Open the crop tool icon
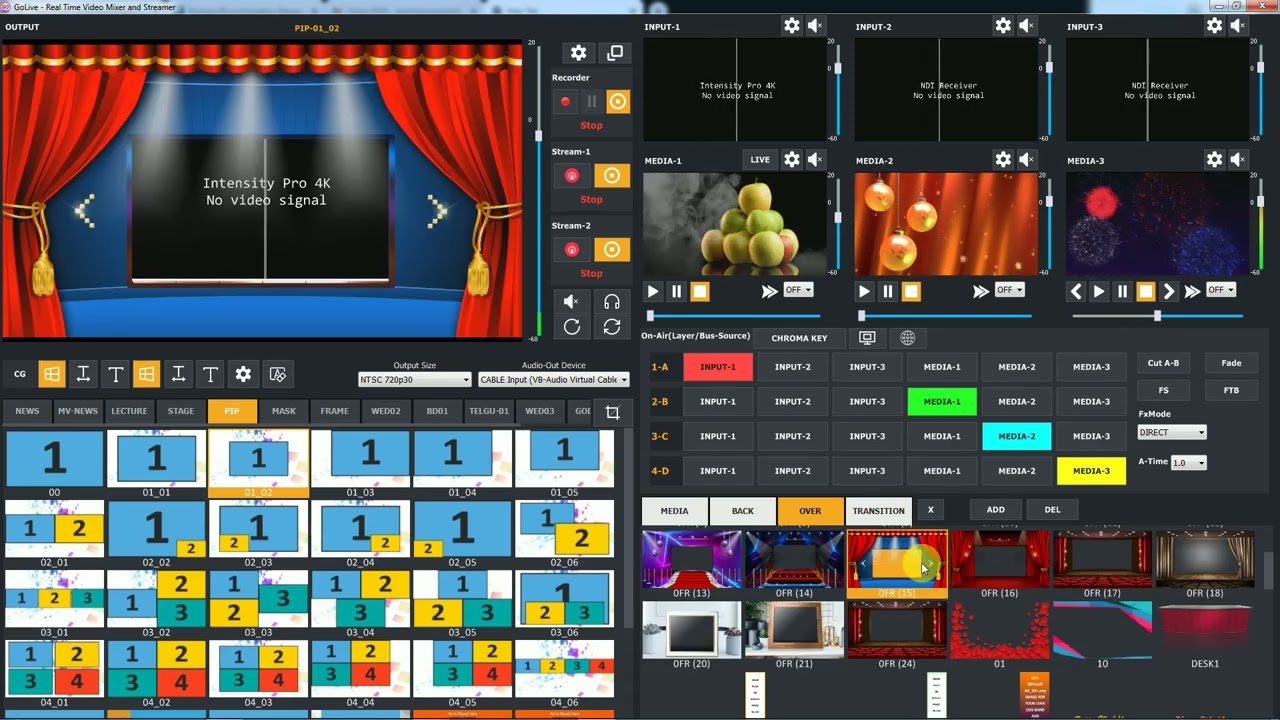 (613, 412)
